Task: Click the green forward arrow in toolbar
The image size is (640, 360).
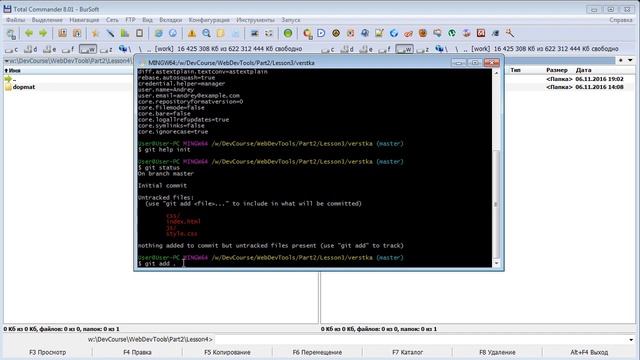Action: coord(43,33)
